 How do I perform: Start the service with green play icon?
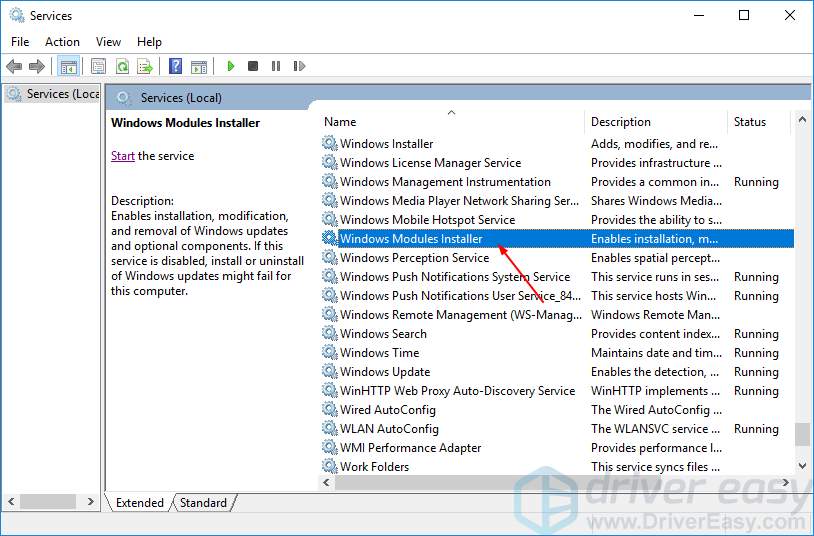[x=231, y=66]
